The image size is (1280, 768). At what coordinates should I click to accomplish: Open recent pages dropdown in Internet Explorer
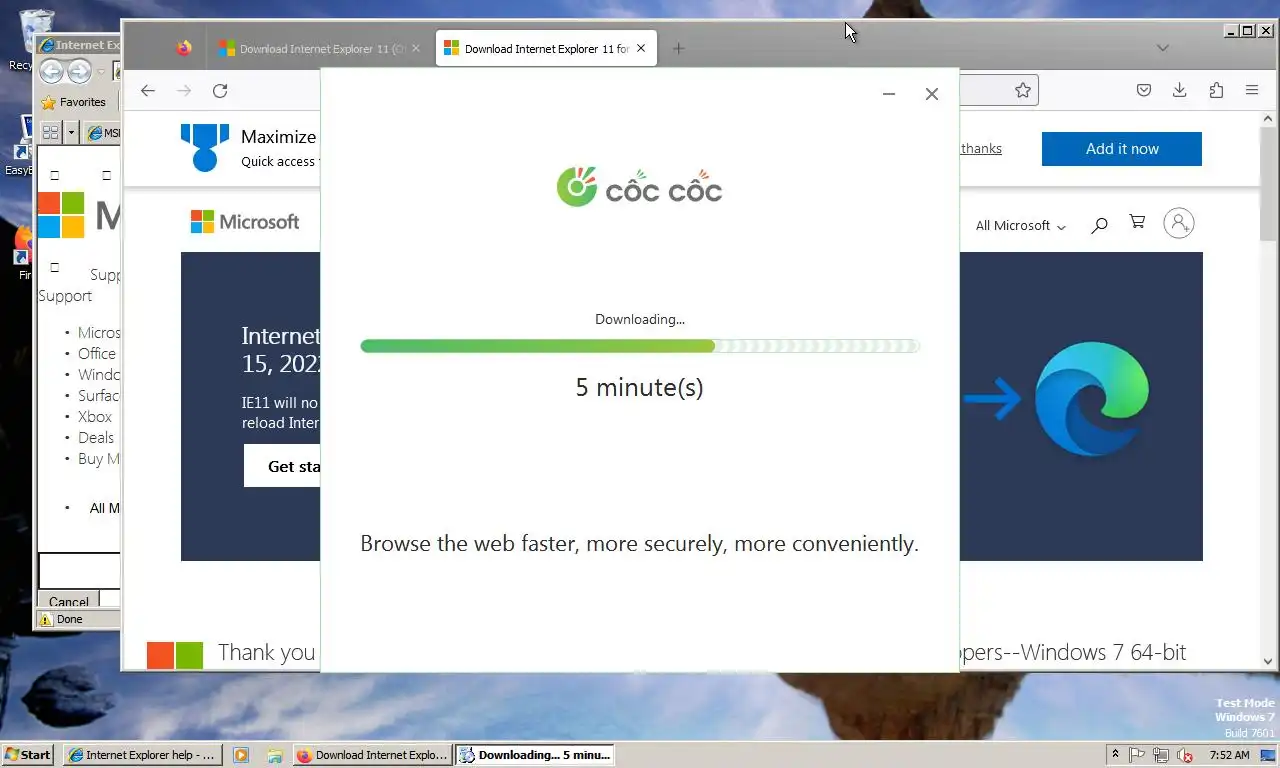[x=101, y=71]
